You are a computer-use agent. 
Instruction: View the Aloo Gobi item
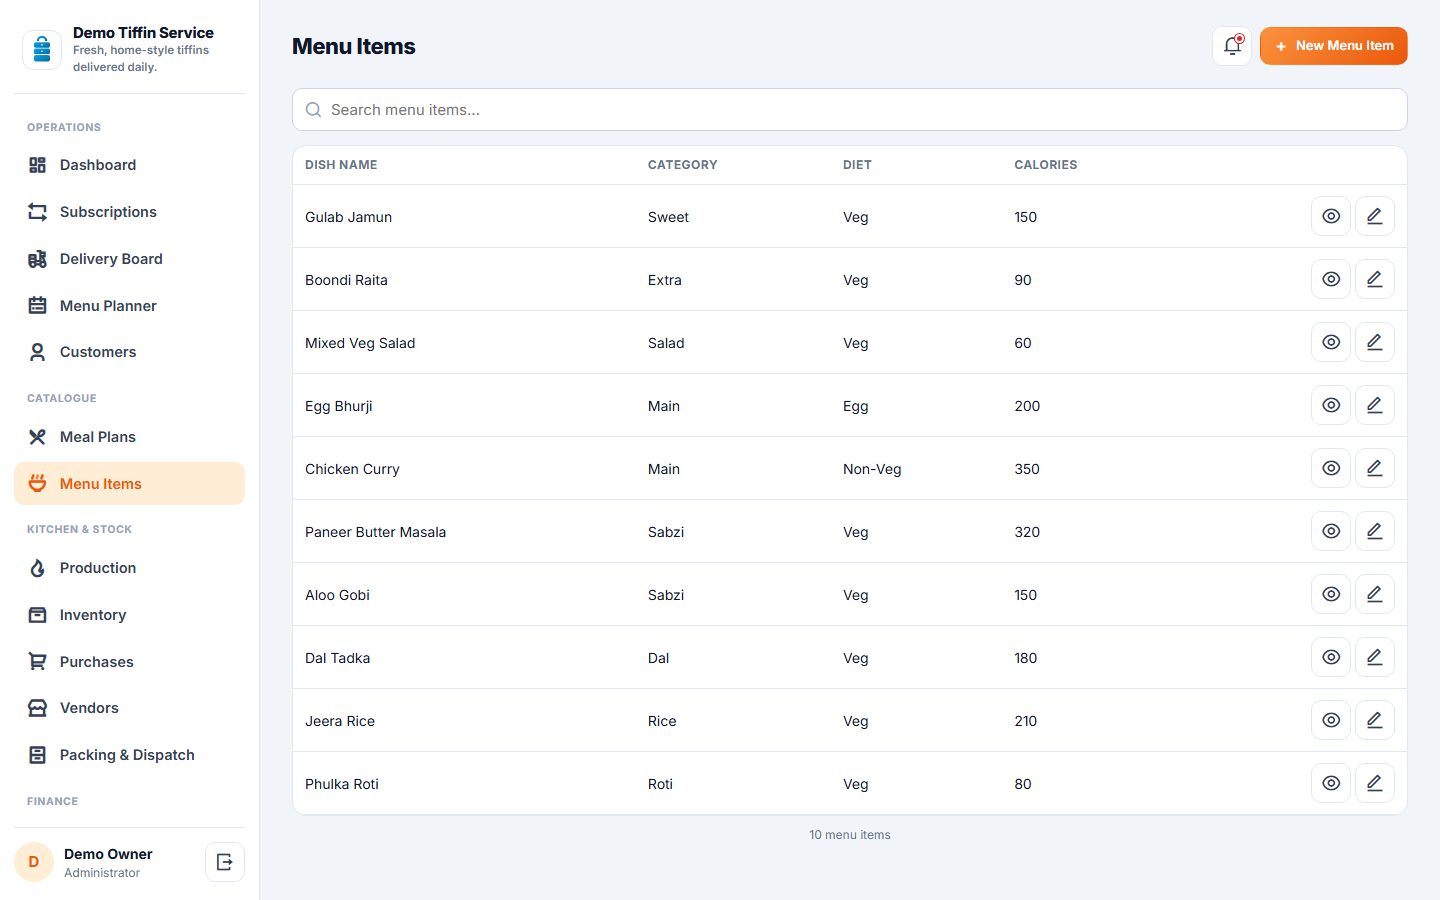click(1331, 594)
